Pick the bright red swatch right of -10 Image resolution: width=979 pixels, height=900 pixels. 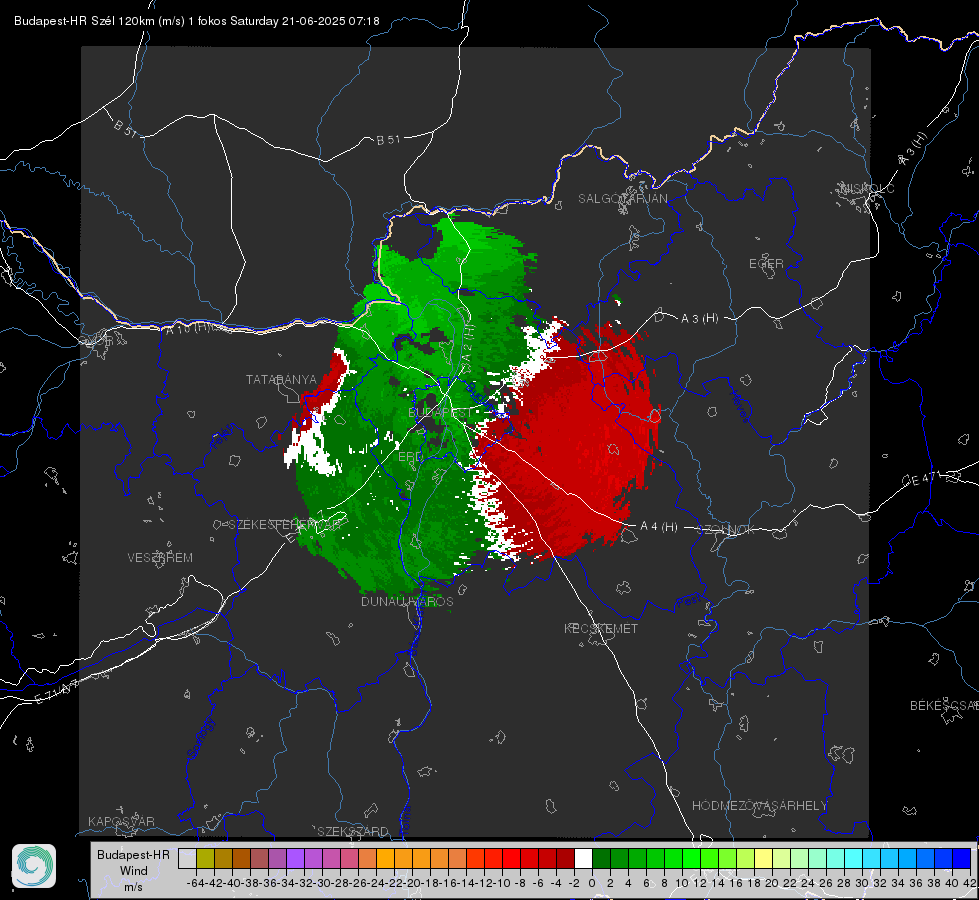point(511,858)
